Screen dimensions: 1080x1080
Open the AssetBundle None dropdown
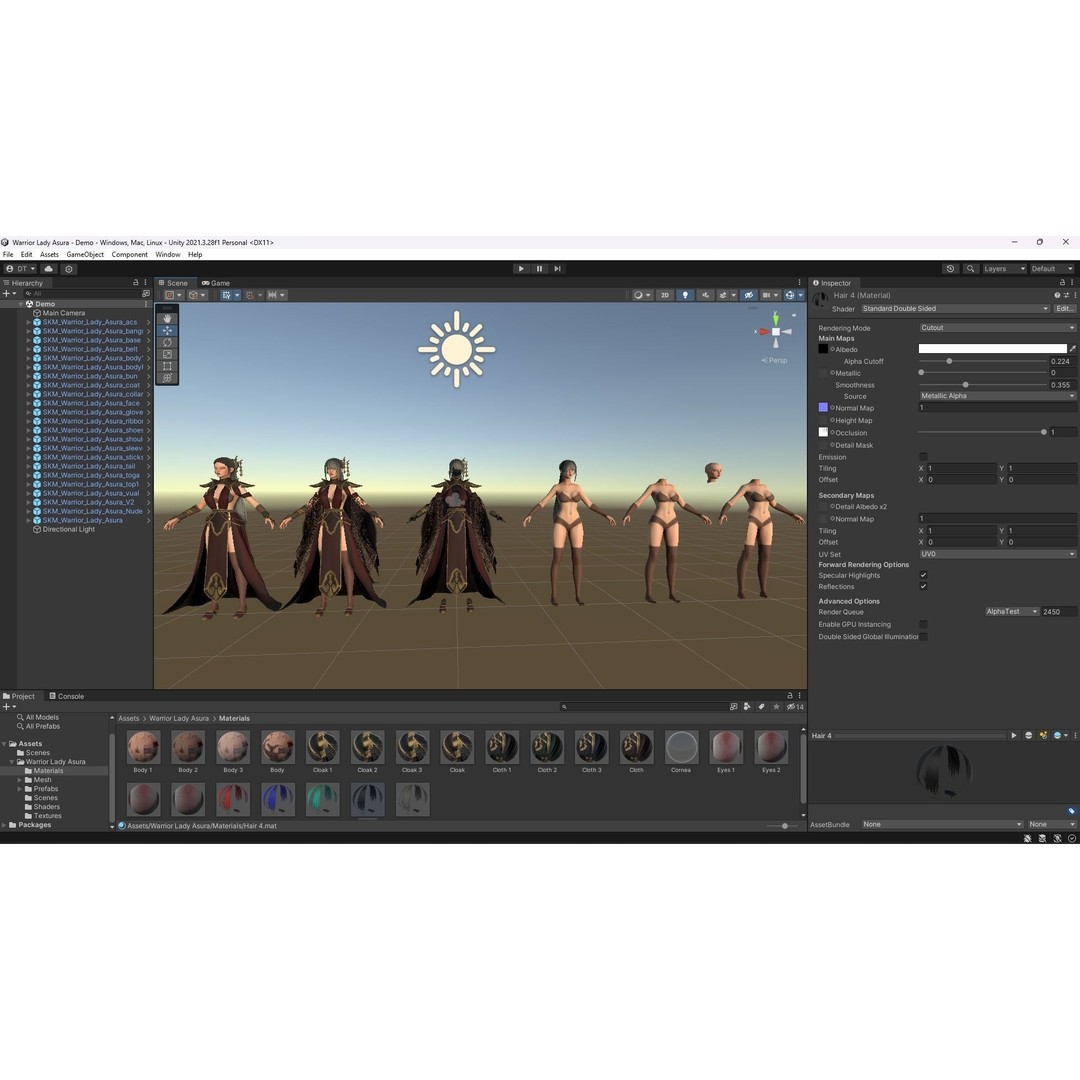[x=942, y=824]
